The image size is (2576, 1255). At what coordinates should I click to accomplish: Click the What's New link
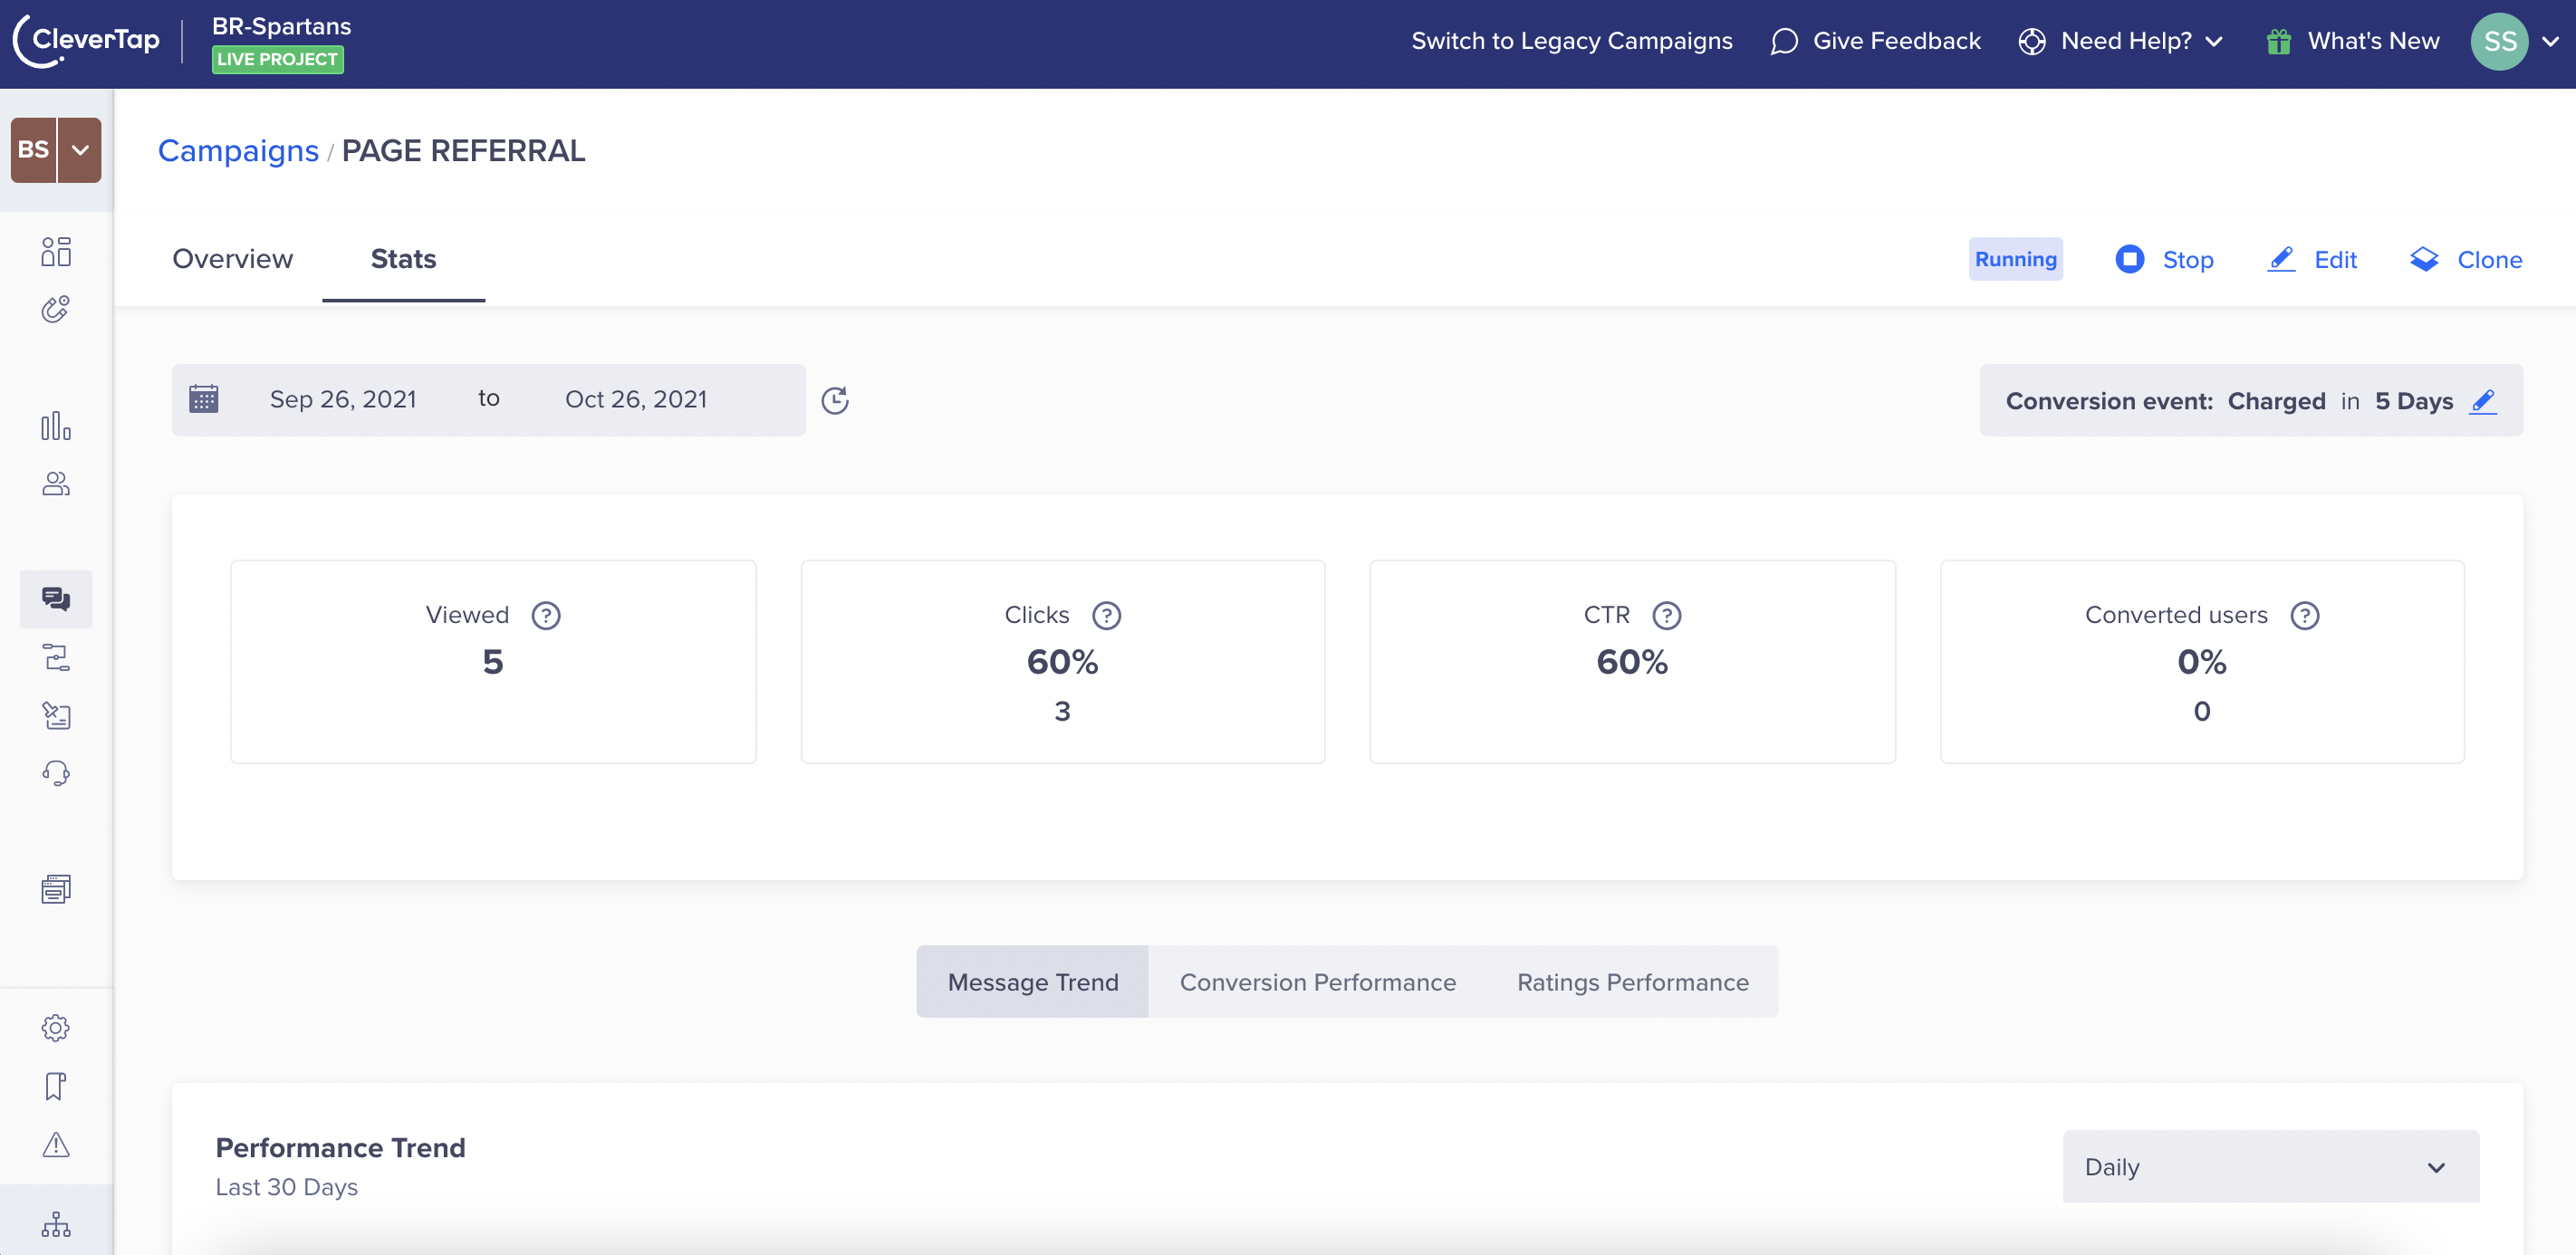coord(2373,41)
